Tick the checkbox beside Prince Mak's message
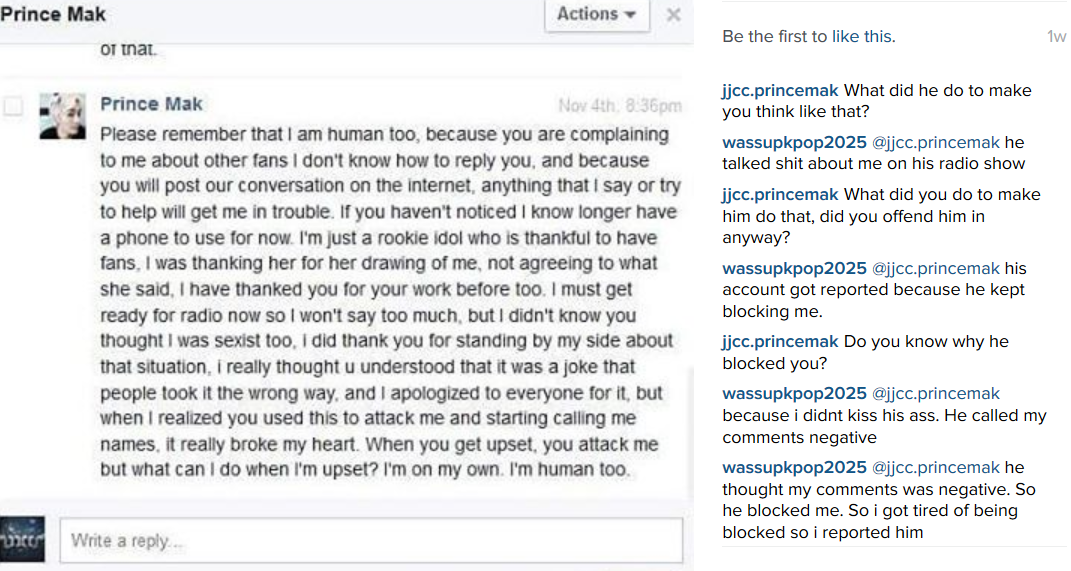This screenshot has width=1071, height=571. pyautogui.click(x=14, y=106)
